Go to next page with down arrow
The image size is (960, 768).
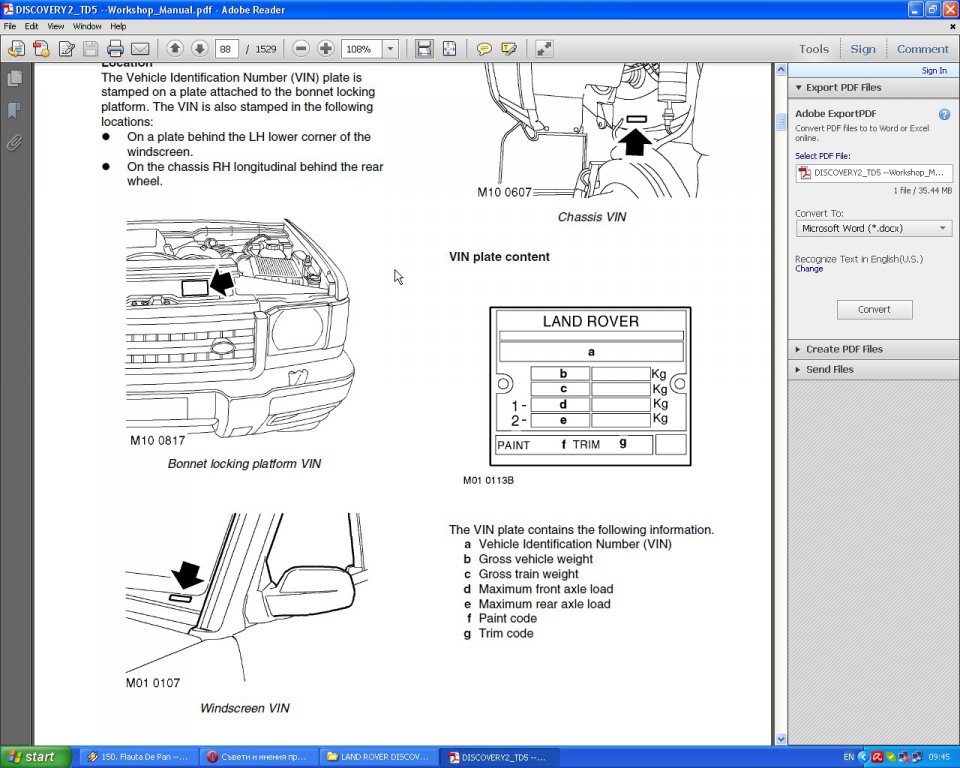point(199,49)
